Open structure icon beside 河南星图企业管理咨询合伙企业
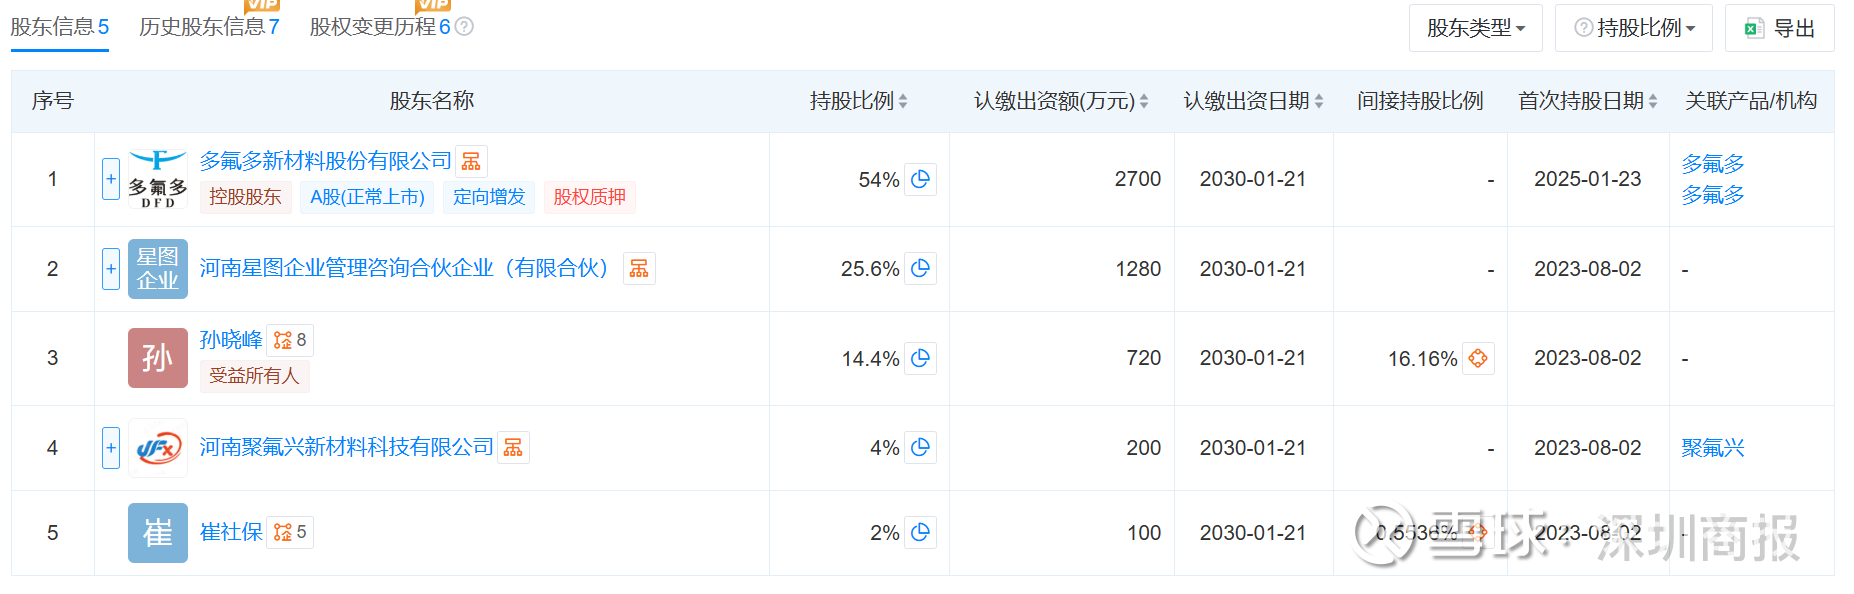This screenshot has width=1854, height=594. coord(639,268)
